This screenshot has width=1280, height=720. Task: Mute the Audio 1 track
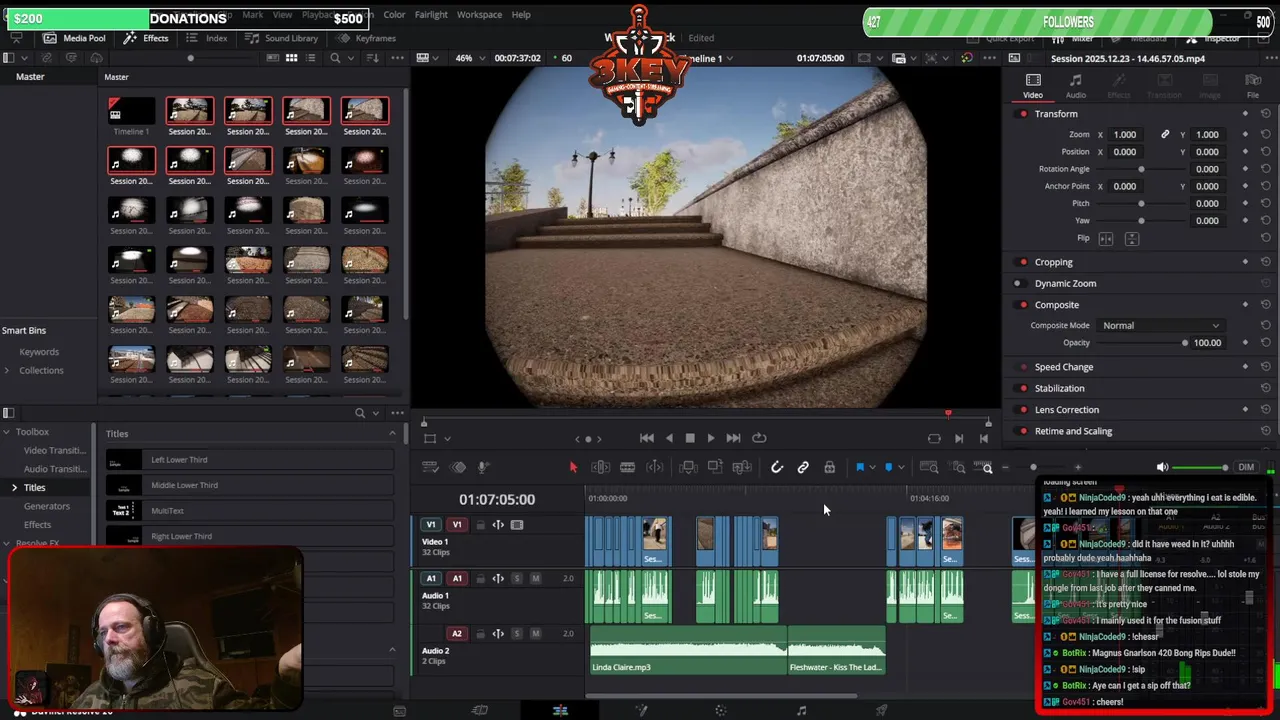click(x=535, y=578)
